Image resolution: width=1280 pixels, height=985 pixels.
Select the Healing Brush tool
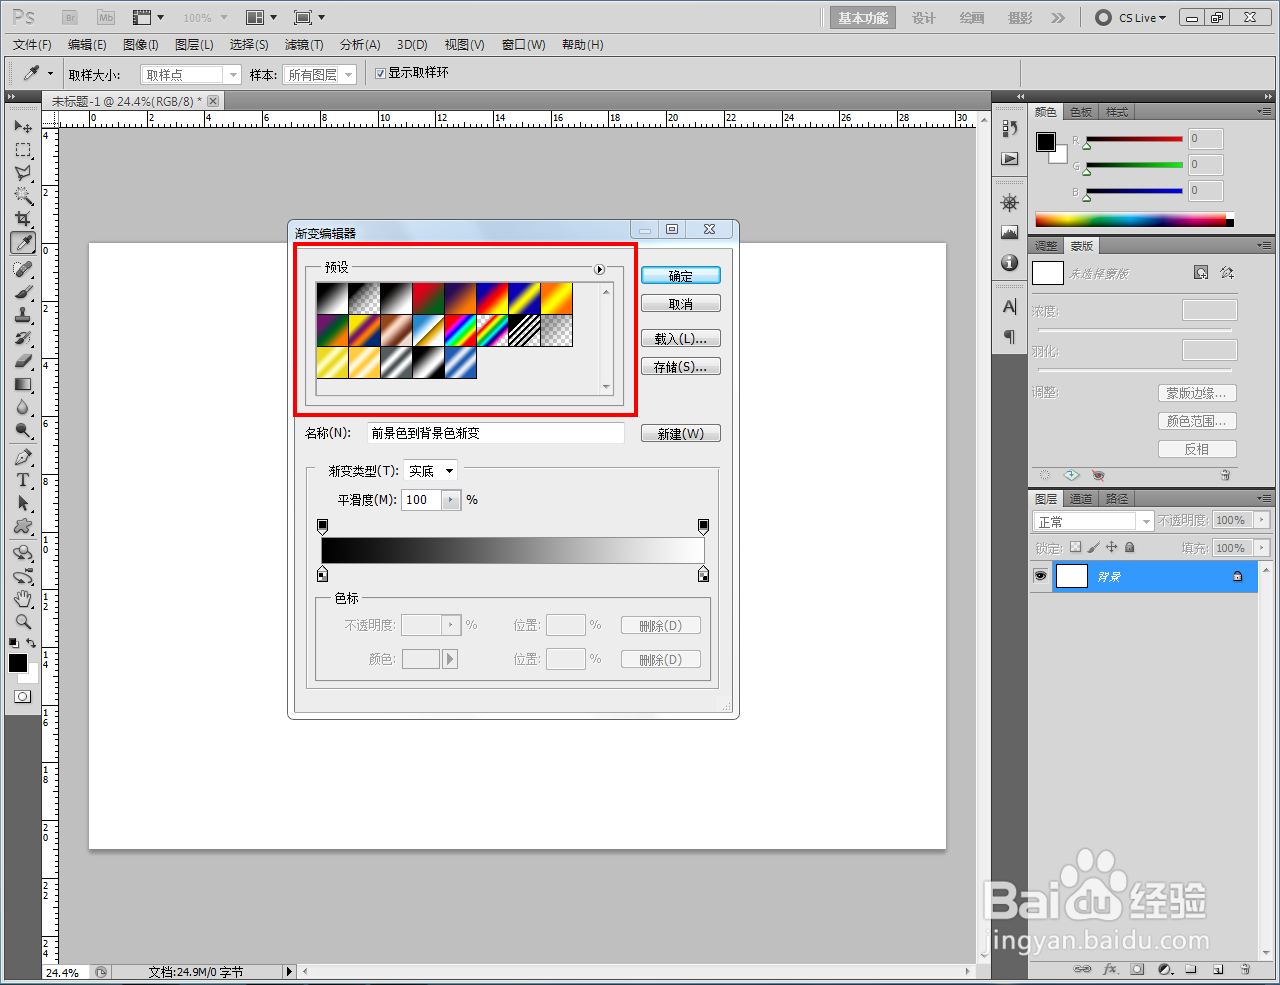pos(23,269)
